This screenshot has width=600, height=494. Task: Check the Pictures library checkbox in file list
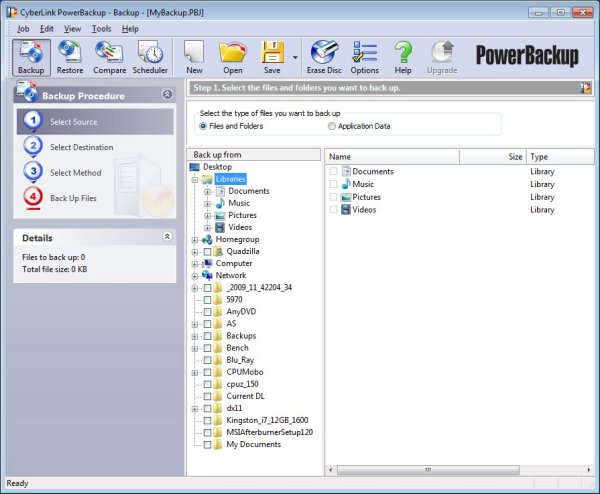click(x=333, y=197)
